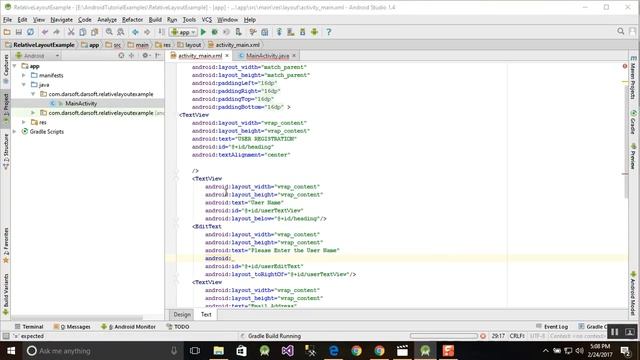This screenshot has width=640, height=360.
Task: Cancel the running Gradle build
Action: [x=483, y=336]
